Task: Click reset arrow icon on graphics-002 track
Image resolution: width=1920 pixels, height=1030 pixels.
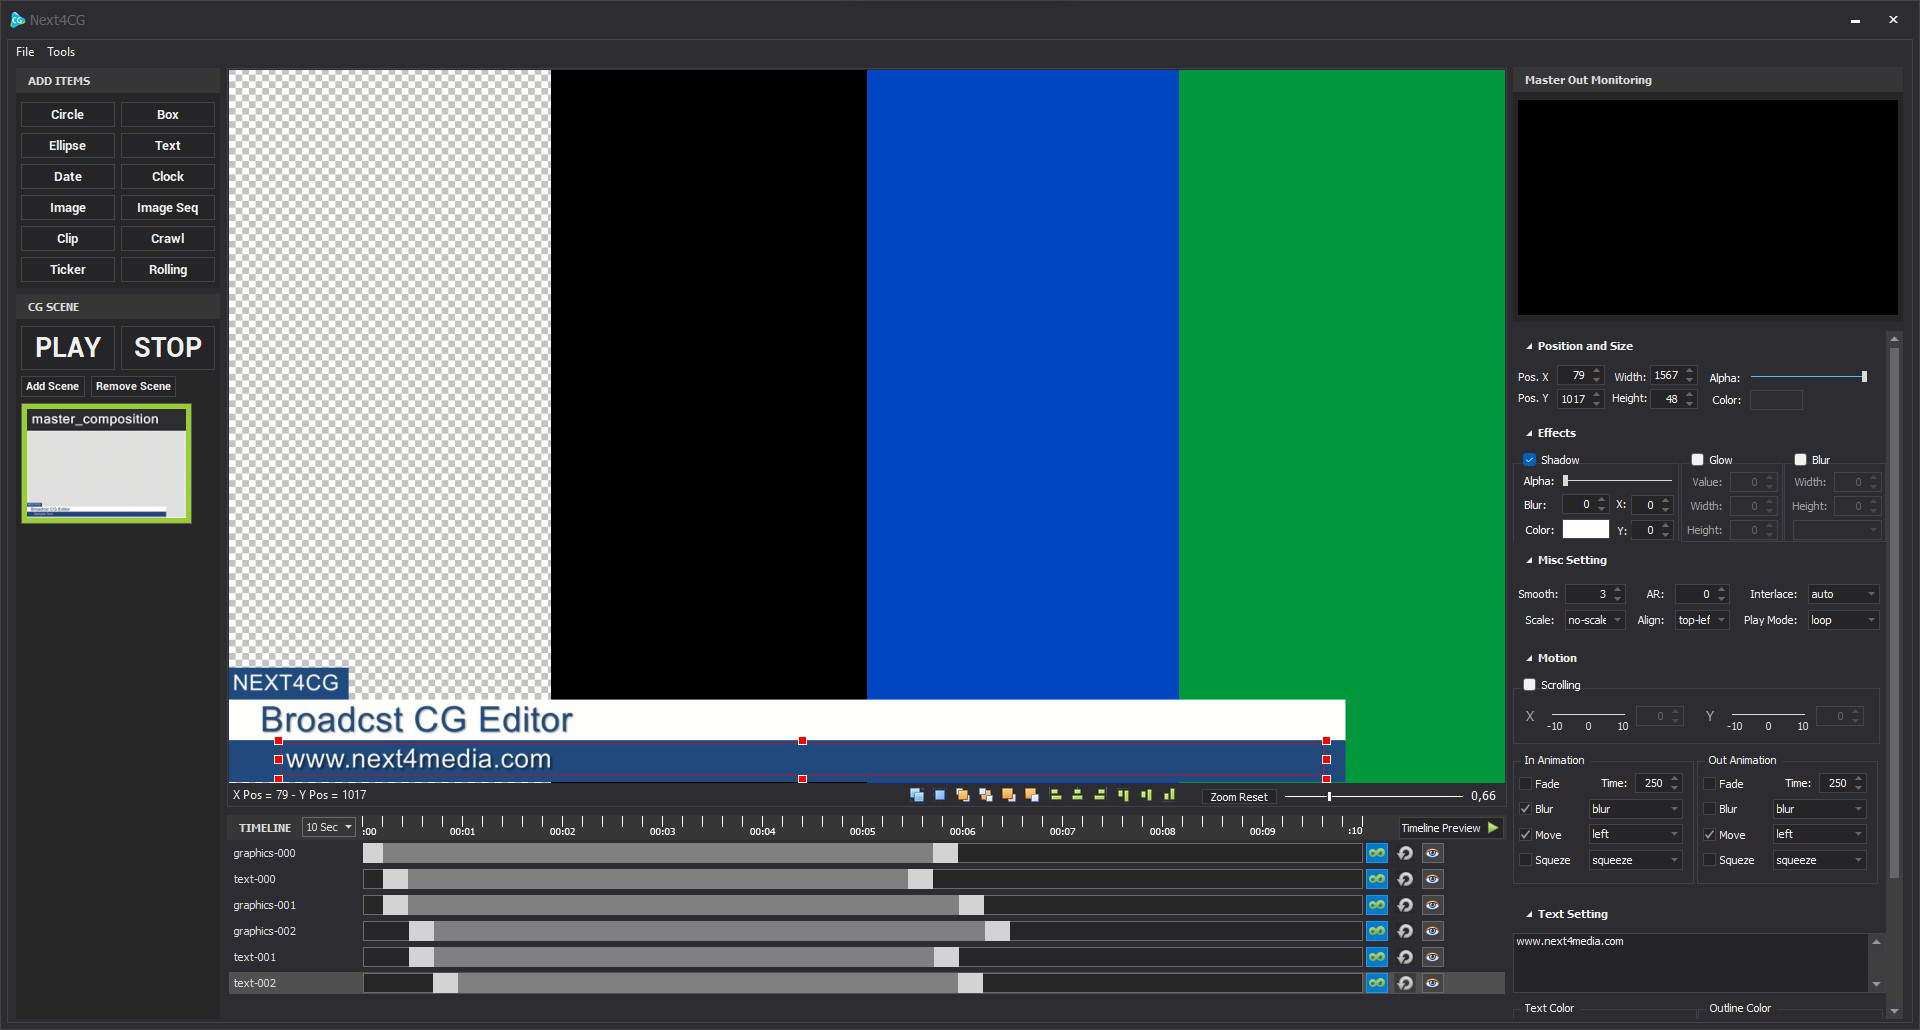Action: pos(1405,932)
